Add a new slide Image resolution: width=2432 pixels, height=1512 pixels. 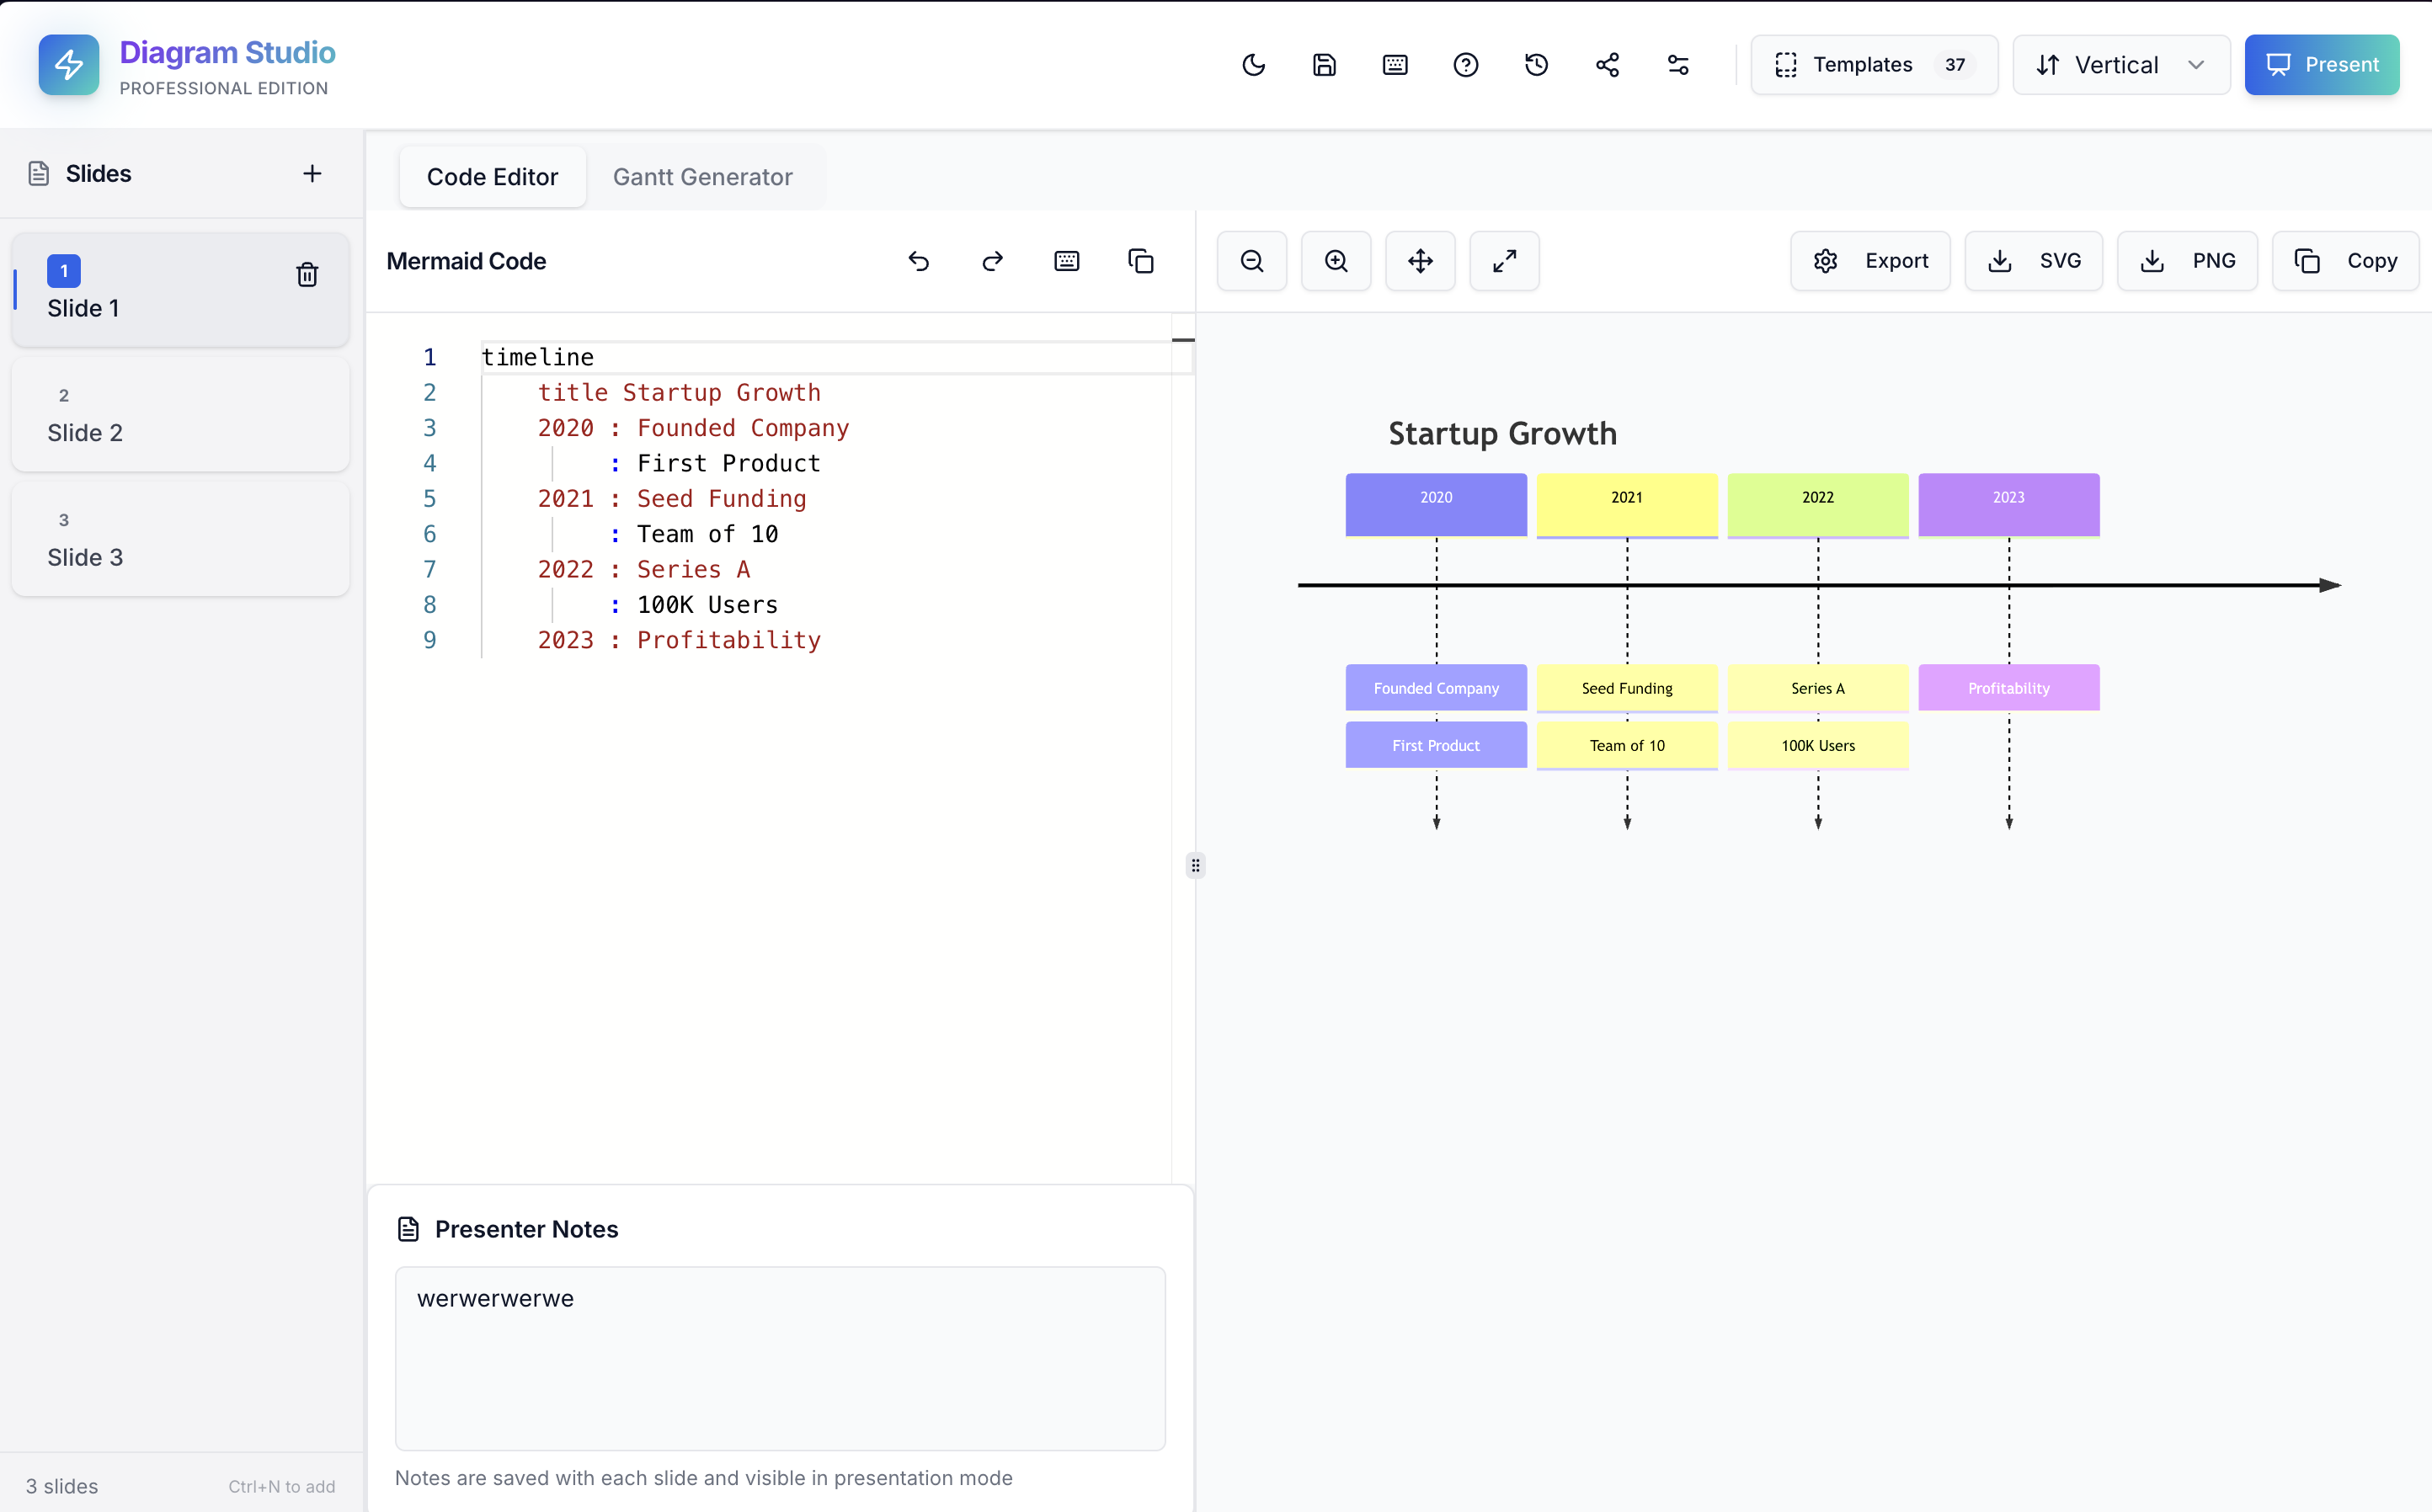[x=312, y=173]
